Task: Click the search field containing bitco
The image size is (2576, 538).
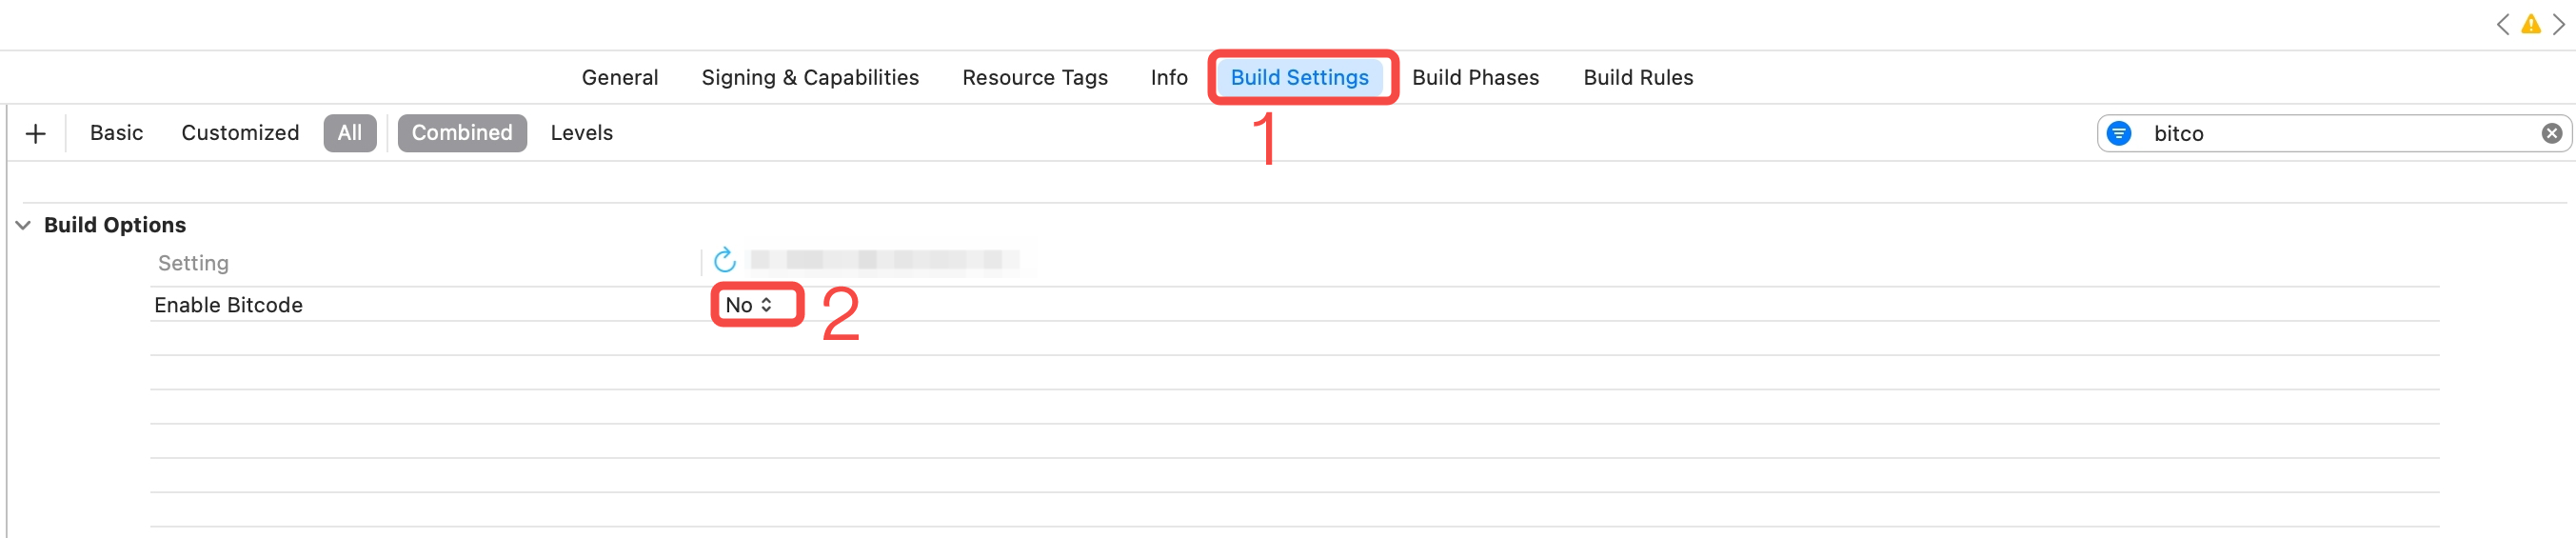Action: pyautogui.click(x=2330, y=133)
